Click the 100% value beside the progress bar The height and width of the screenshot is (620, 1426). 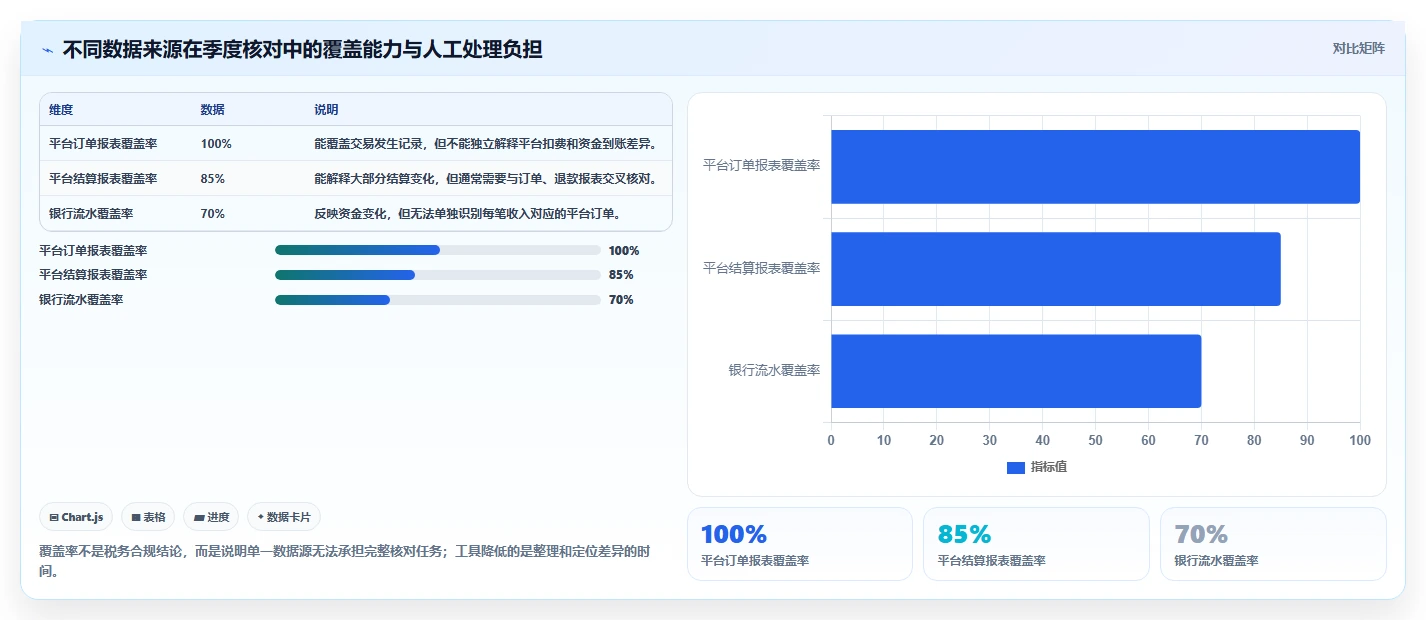tap(624, 251)
